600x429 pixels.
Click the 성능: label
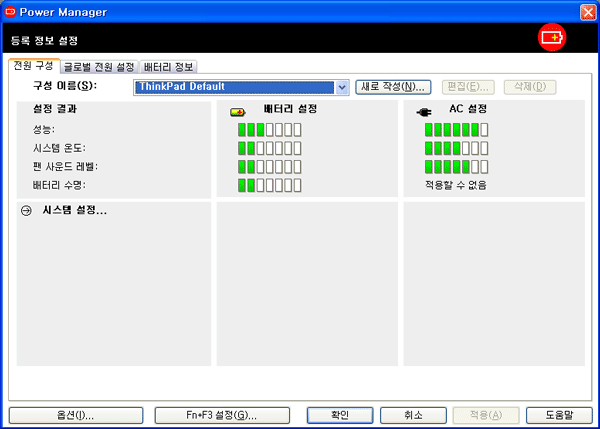pos(44,130)
